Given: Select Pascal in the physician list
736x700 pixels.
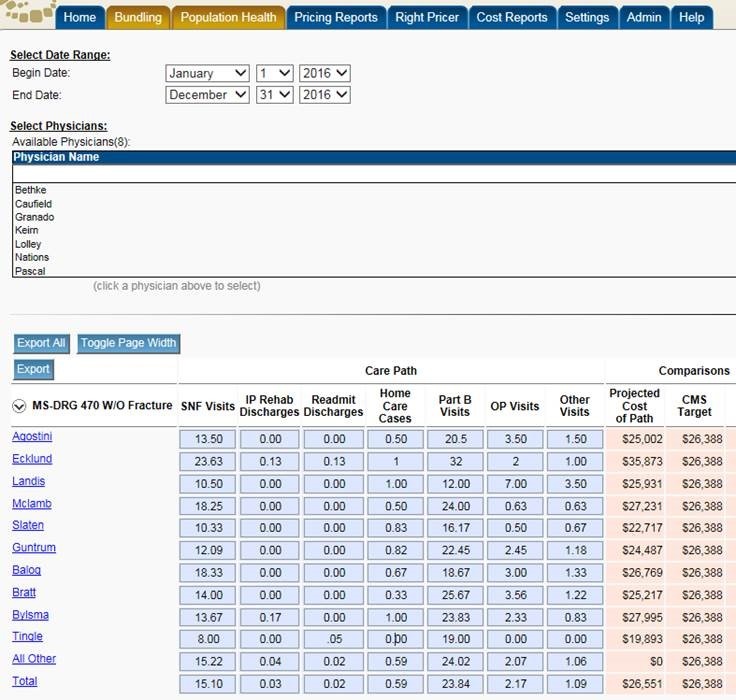Looking at the screenshot, I should [30, 271].
